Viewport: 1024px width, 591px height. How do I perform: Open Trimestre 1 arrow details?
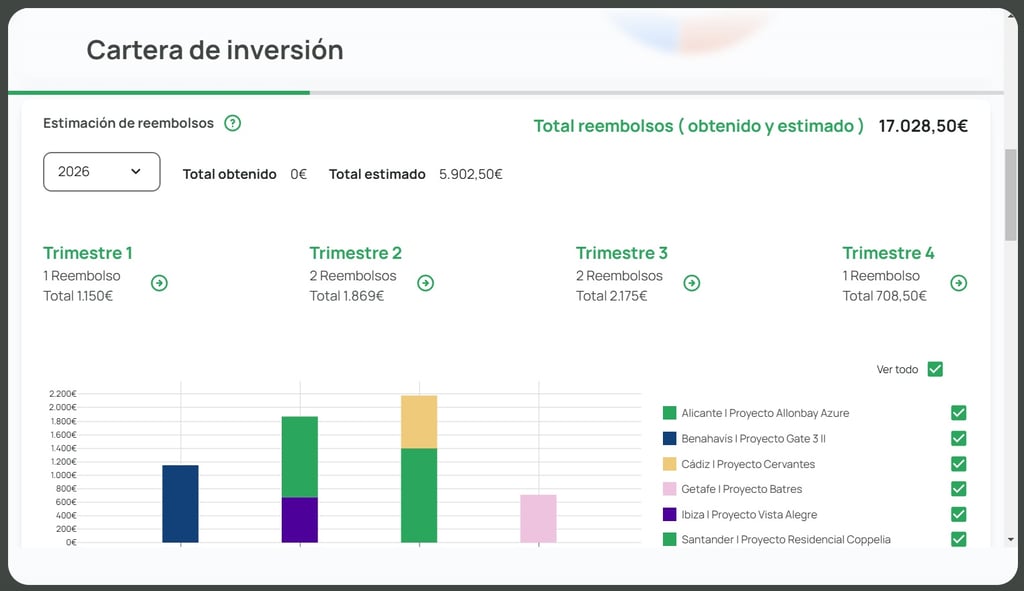[x=159, y=283]
